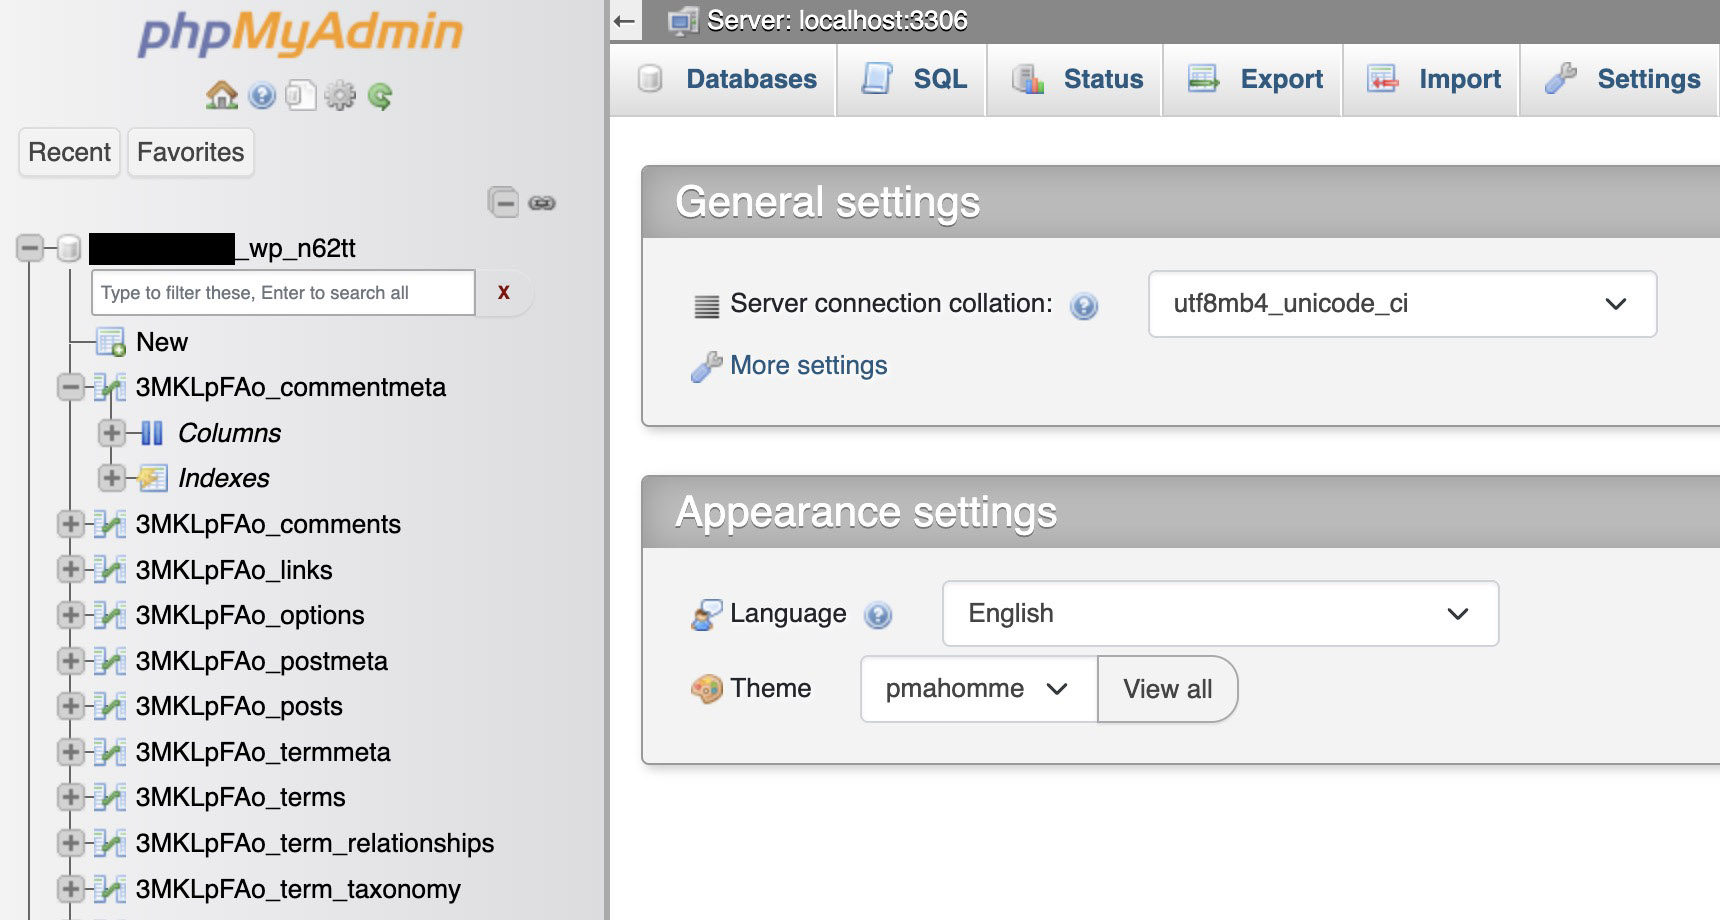
Task: Click the help icon beside Server connection collation
Action: [1083, 306]
